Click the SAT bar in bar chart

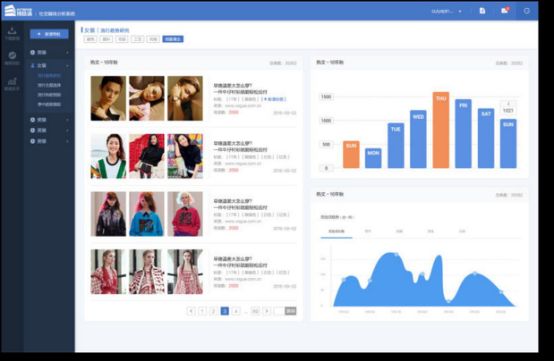[486, 138]
